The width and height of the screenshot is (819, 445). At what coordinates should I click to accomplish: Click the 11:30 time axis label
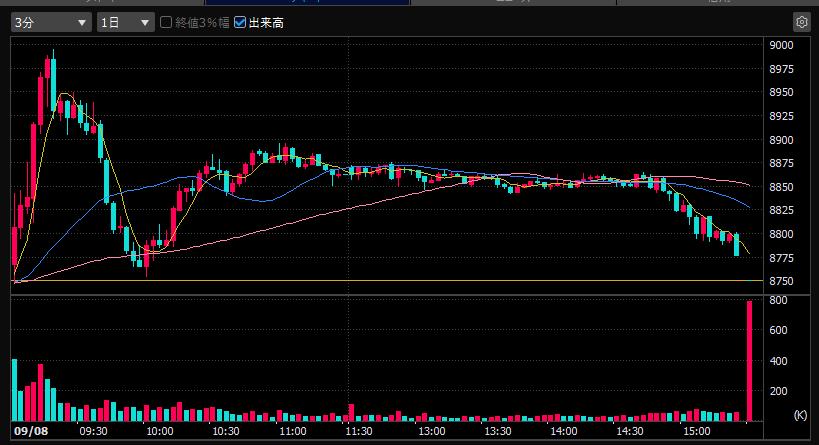(x=359, y=431)
